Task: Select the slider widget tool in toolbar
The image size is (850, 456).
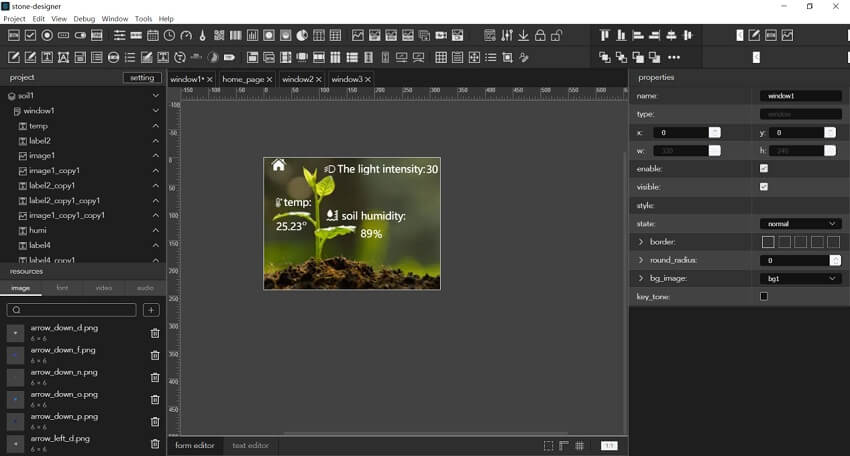Action: point(119,35)
